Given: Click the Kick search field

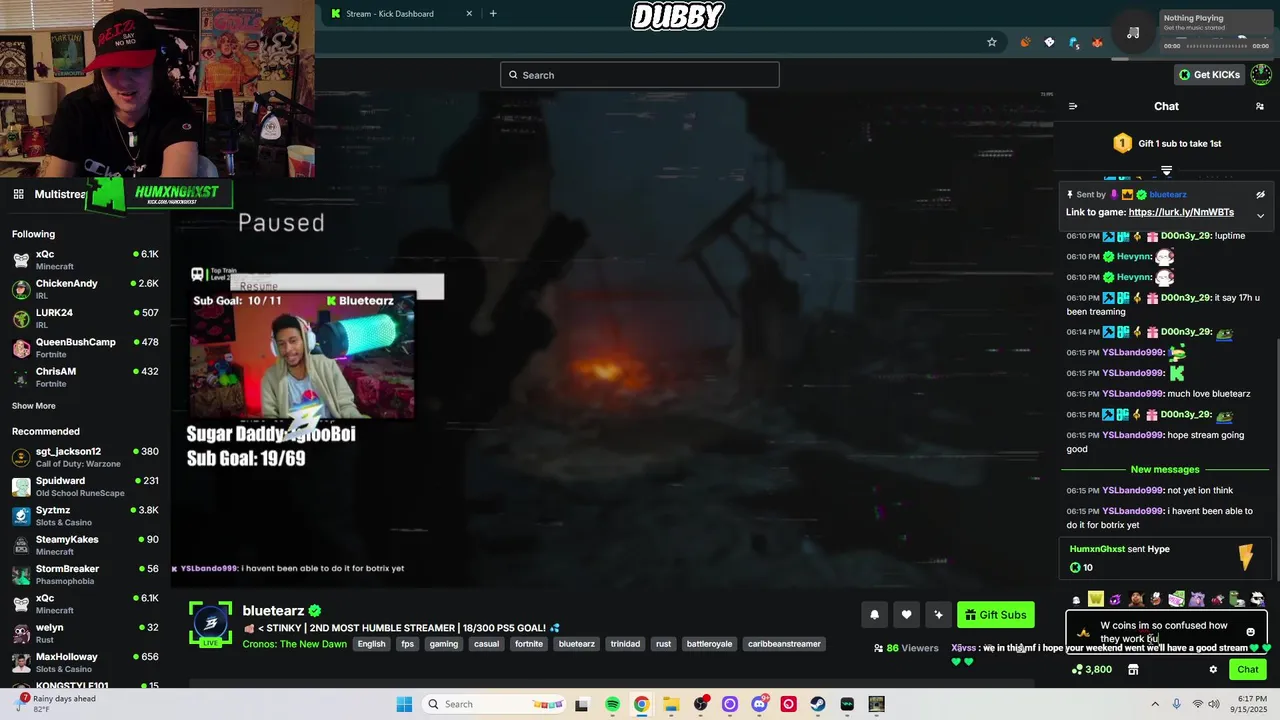Looking at the screenshot, I should 640,75.
